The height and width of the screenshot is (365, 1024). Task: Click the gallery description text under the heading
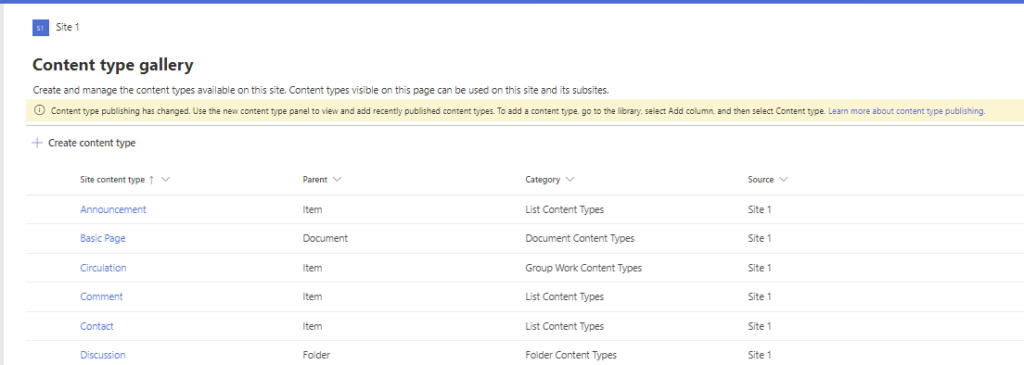click(x=321, y=90)
